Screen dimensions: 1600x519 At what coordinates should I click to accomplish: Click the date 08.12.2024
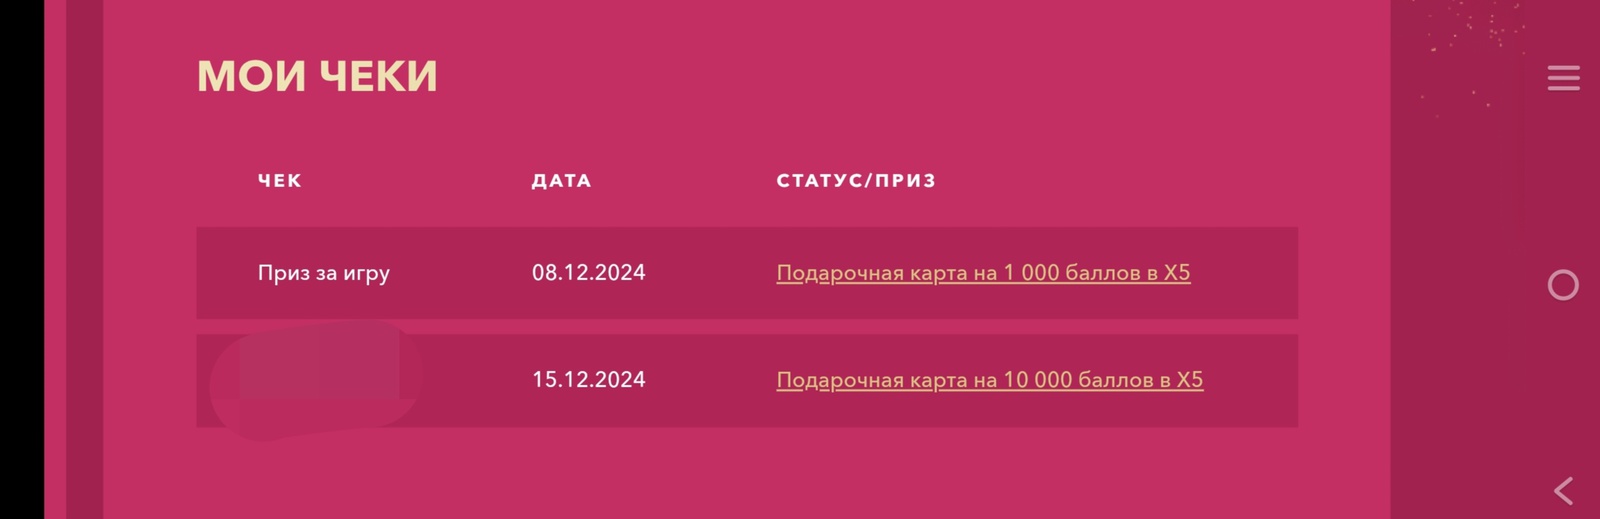588,273
